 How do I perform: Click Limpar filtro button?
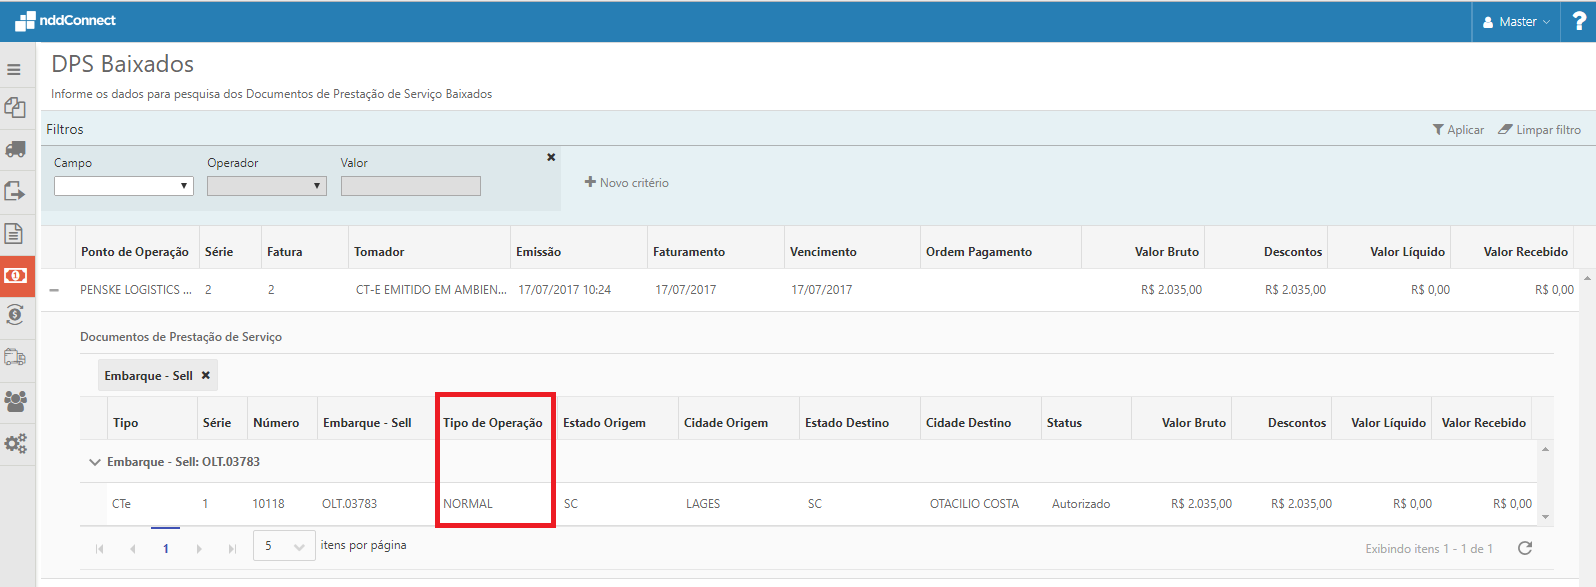click(1539, 130)
